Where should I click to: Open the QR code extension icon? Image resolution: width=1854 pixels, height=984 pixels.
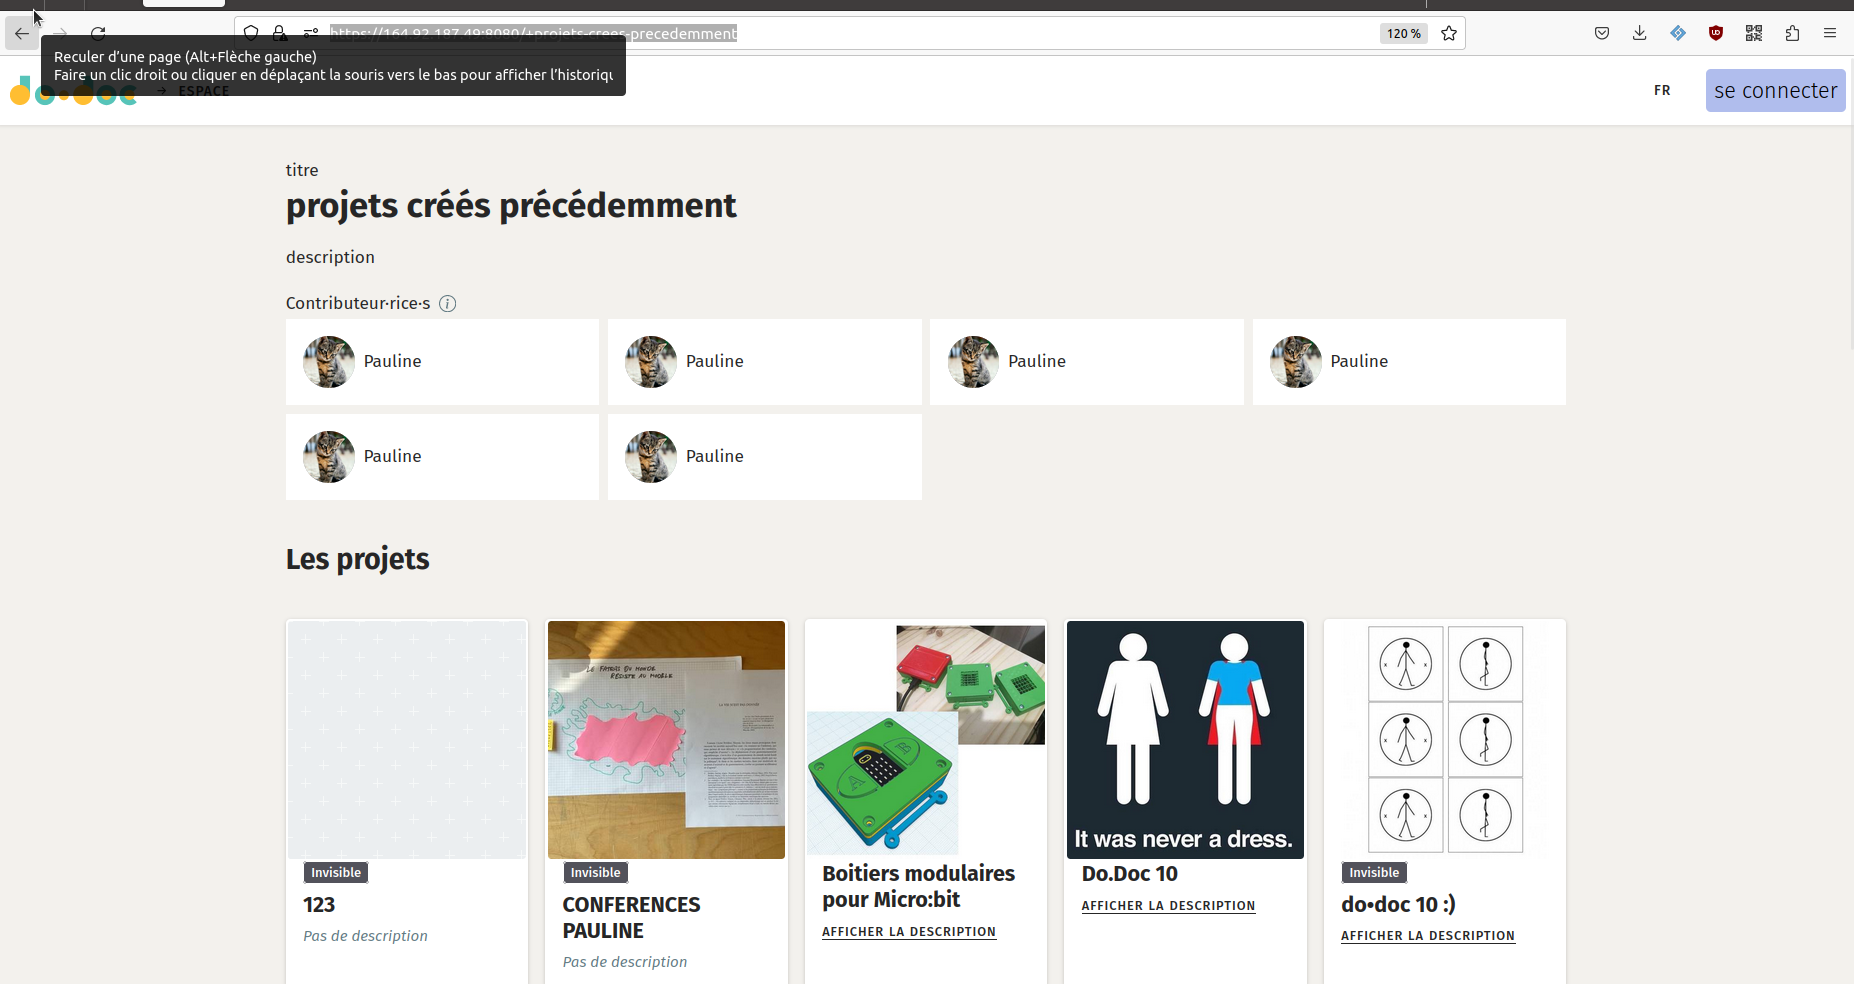pos(1753,33)
